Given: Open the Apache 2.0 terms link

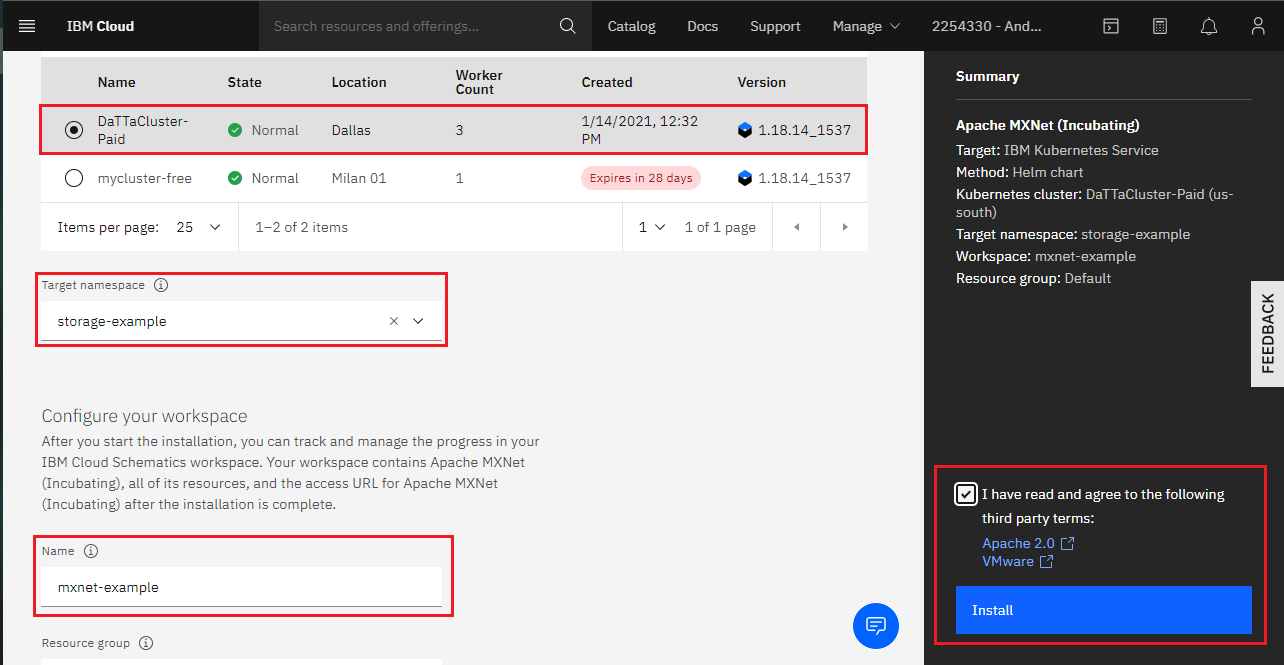Looking at the screenshot, I should pyautogui.click(x=1018, y=543).
